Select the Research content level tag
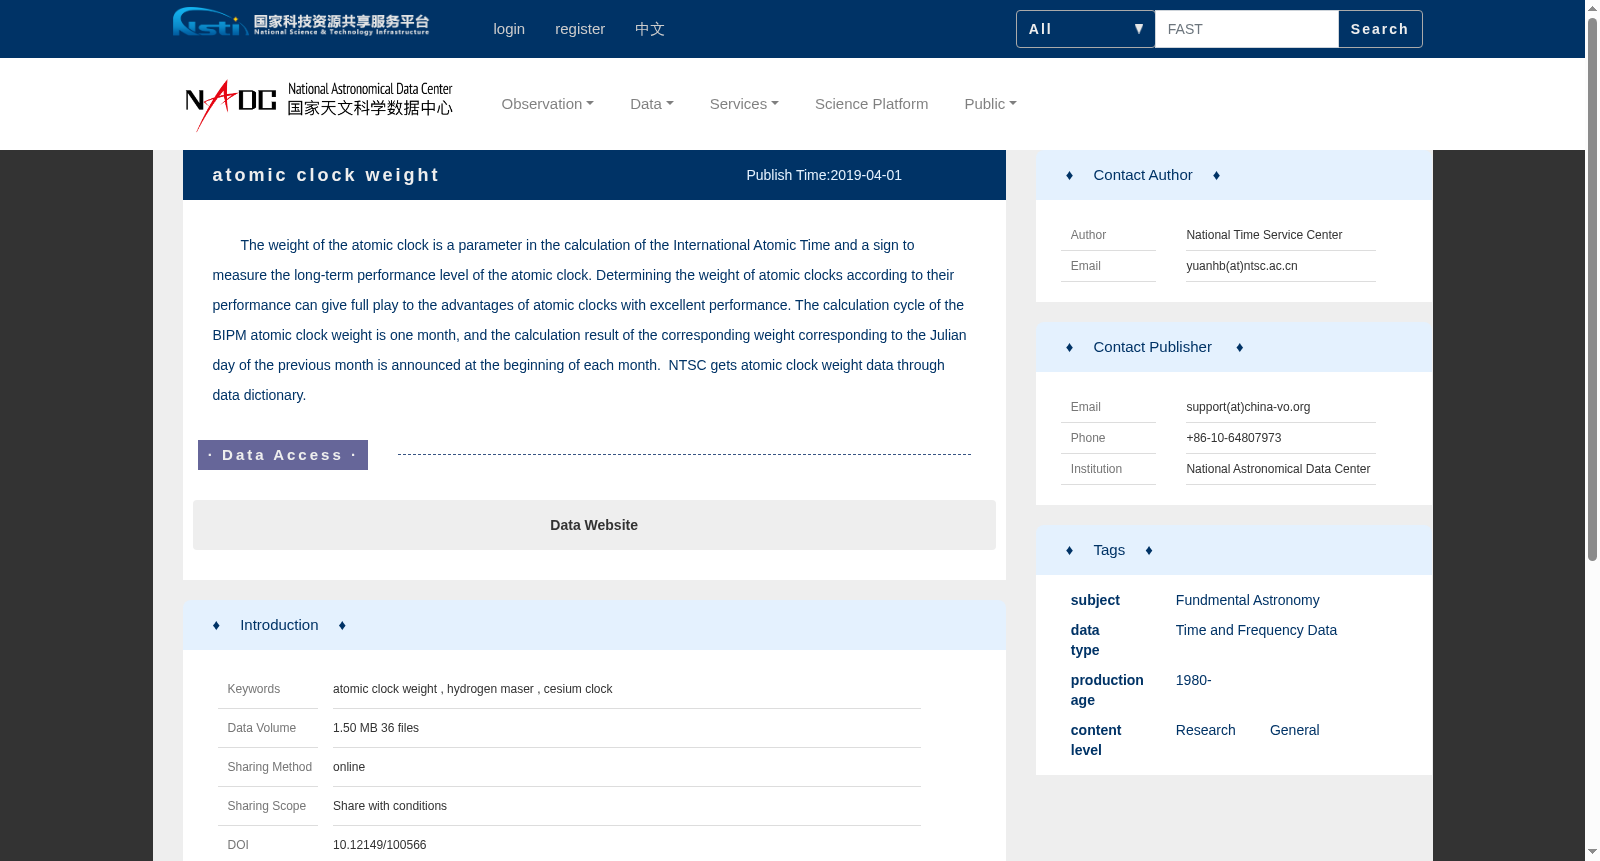The image size is (1600, 861). [1206, 730]
